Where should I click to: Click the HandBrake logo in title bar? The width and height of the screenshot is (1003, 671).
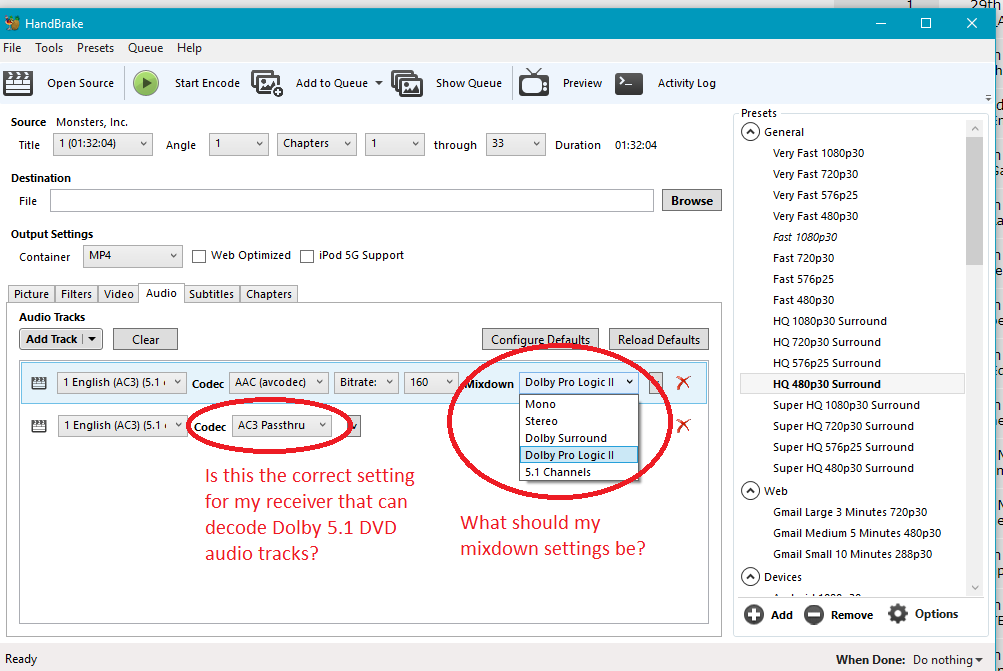pyautogui.click(x=12, y=24)
